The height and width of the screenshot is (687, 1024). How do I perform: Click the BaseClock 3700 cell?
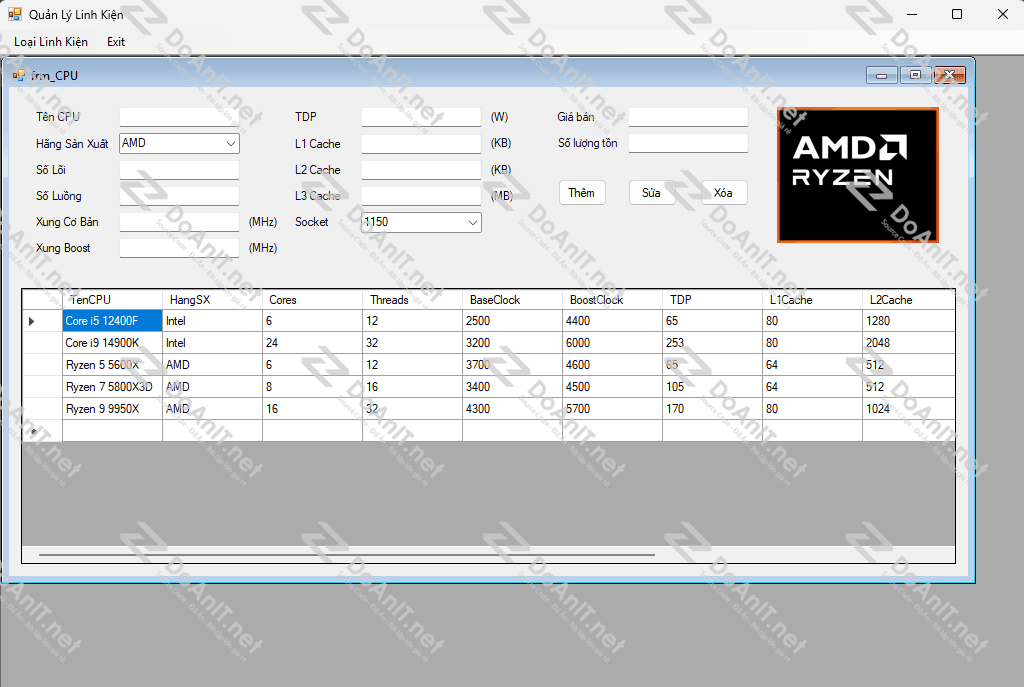[x=512, y=365]
